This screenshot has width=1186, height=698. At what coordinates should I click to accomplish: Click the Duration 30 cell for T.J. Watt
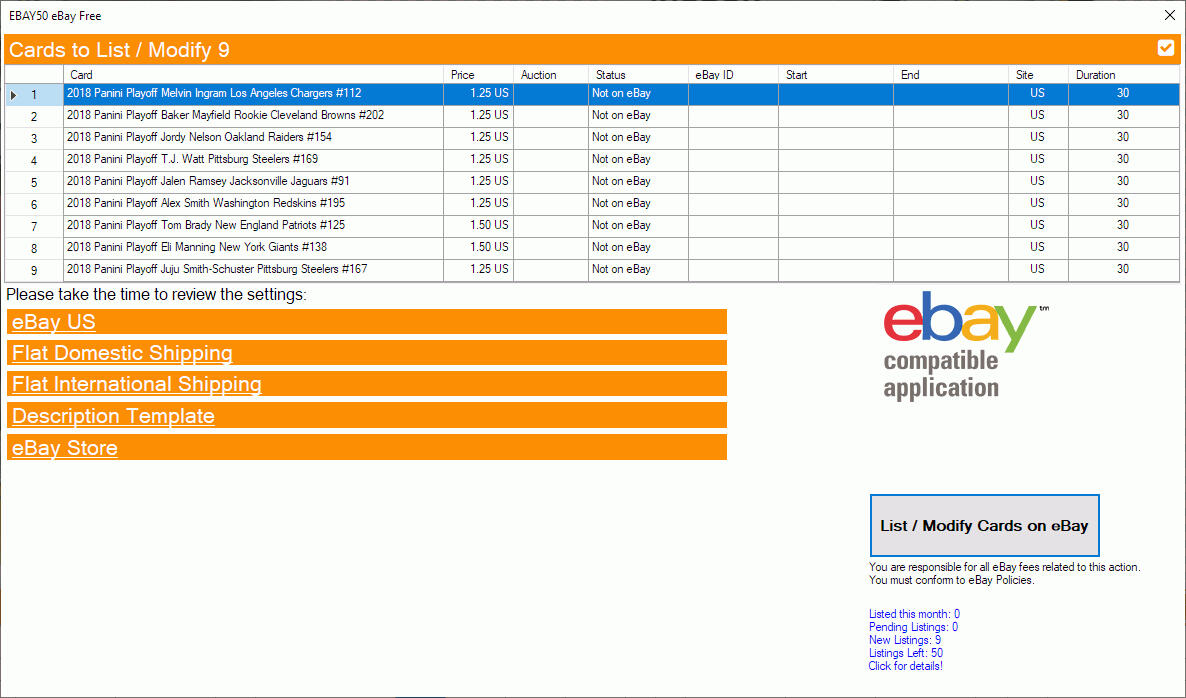(1124, 160)
